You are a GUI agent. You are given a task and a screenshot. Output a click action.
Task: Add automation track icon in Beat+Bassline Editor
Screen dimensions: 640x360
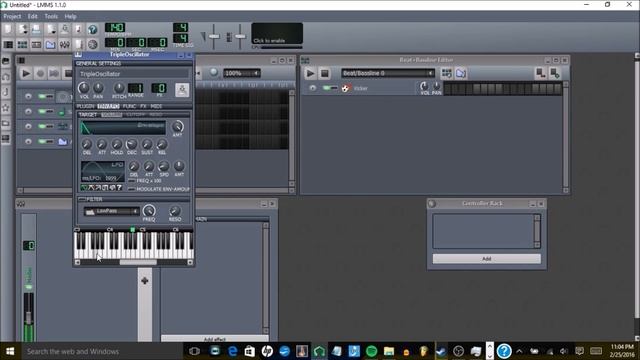click(x=461, y=73)
